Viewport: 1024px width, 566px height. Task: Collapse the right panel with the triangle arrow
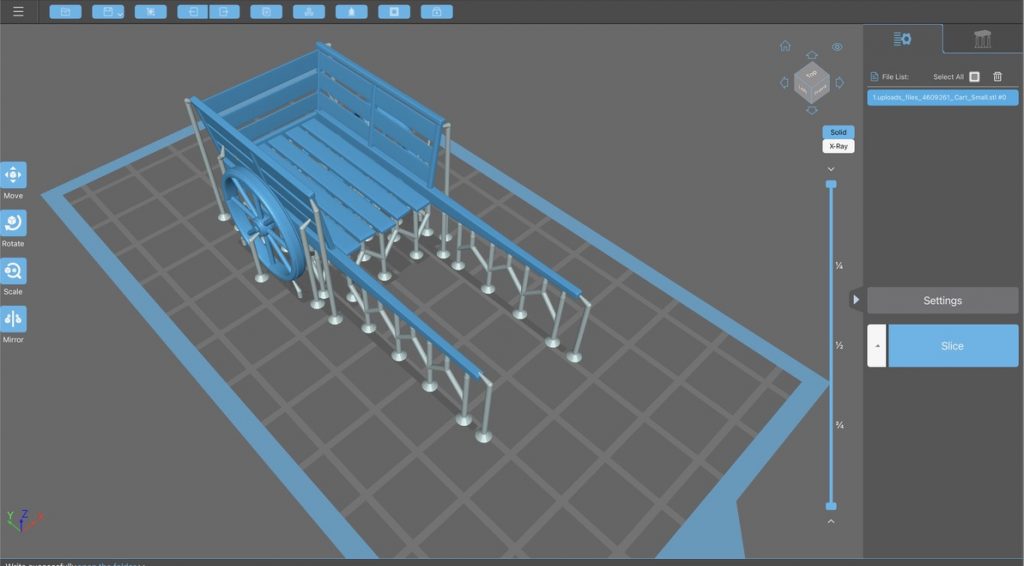(x=856, y=300)
